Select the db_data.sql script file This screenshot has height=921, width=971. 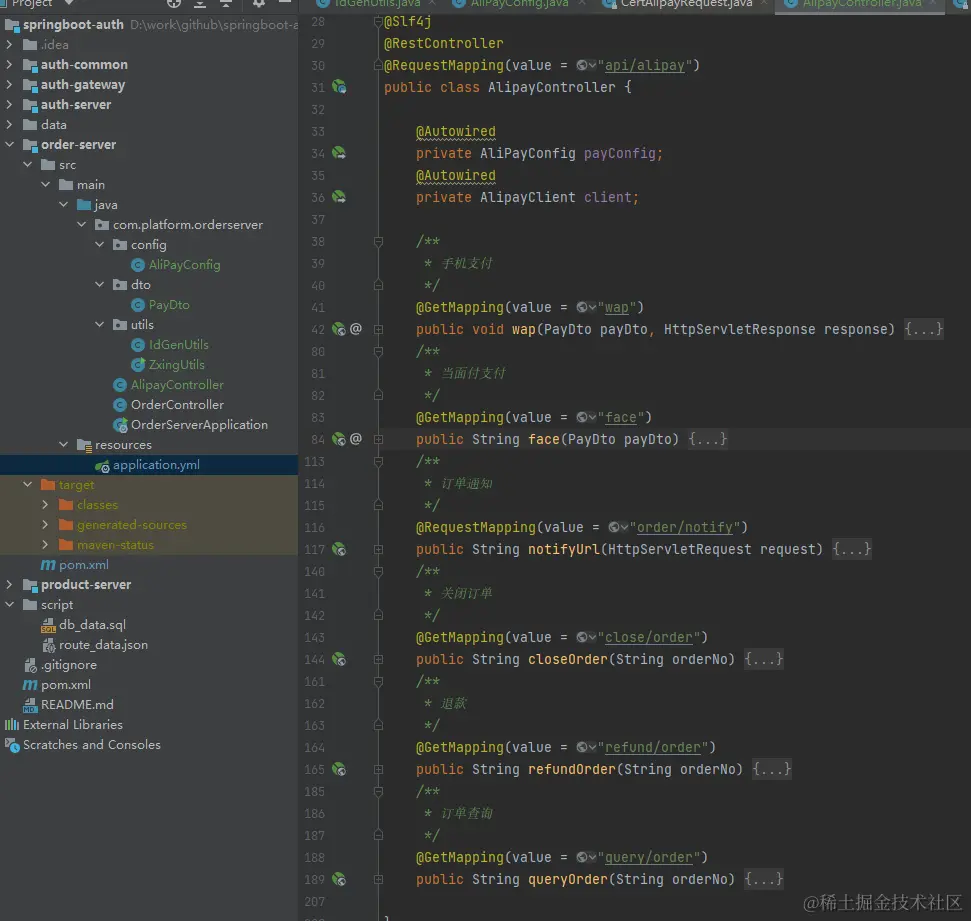(92, 625)
